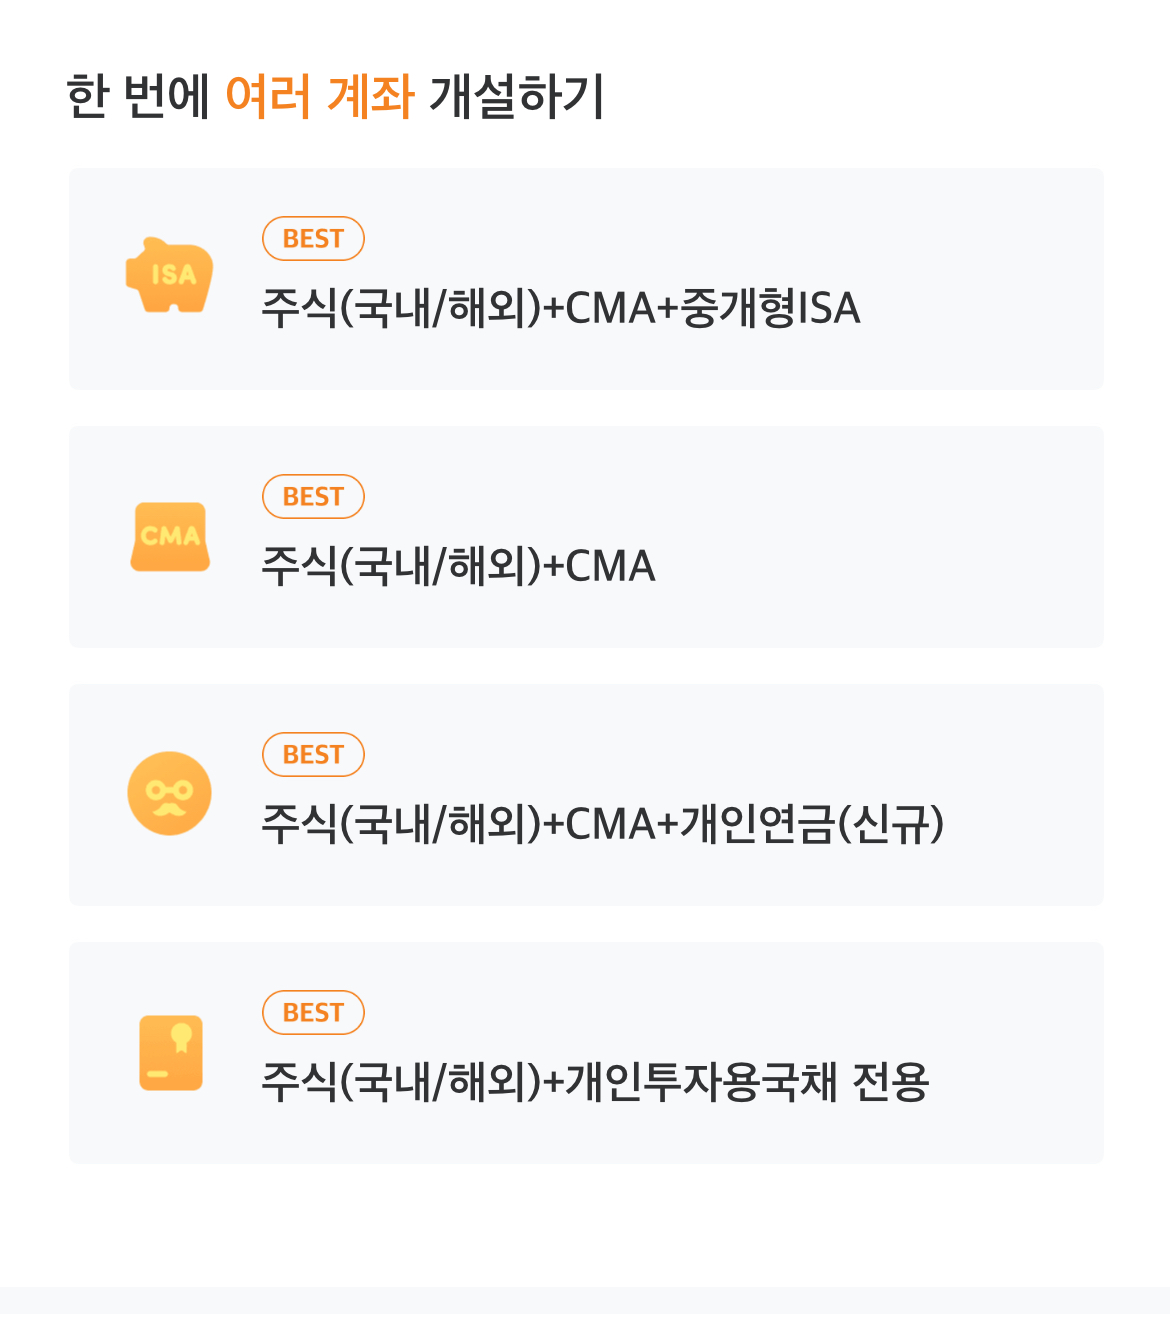Click the BEST badge above 주식(국내/해외)+CMA option
1170x1331 pixels.
coord(313,497)
